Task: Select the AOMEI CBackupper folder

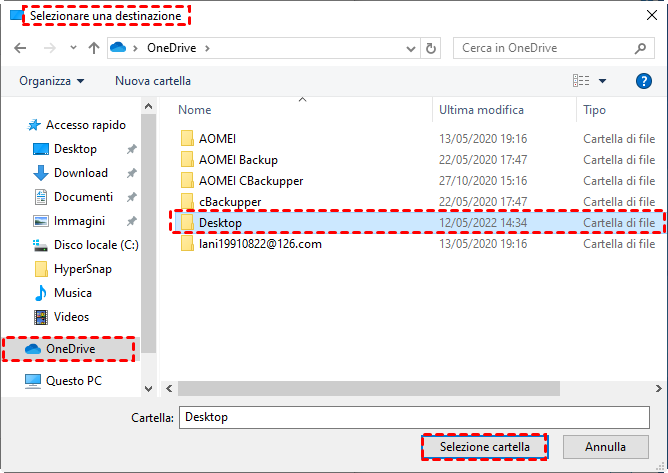Action: click(x=251, y=181)
